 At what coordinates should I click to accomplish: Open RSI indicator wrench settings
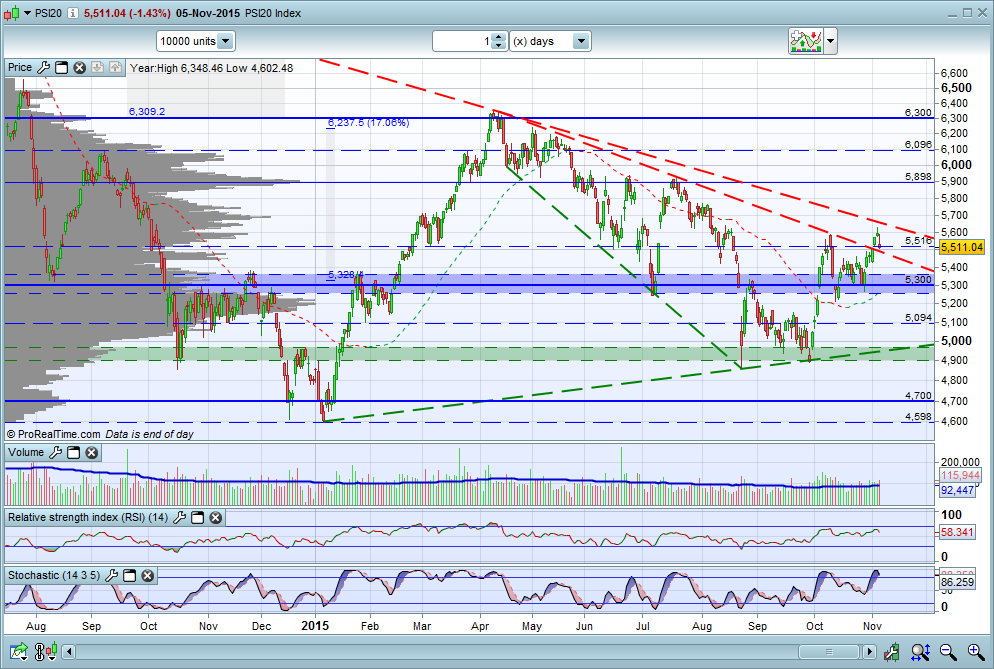click(x=179, y=517)
